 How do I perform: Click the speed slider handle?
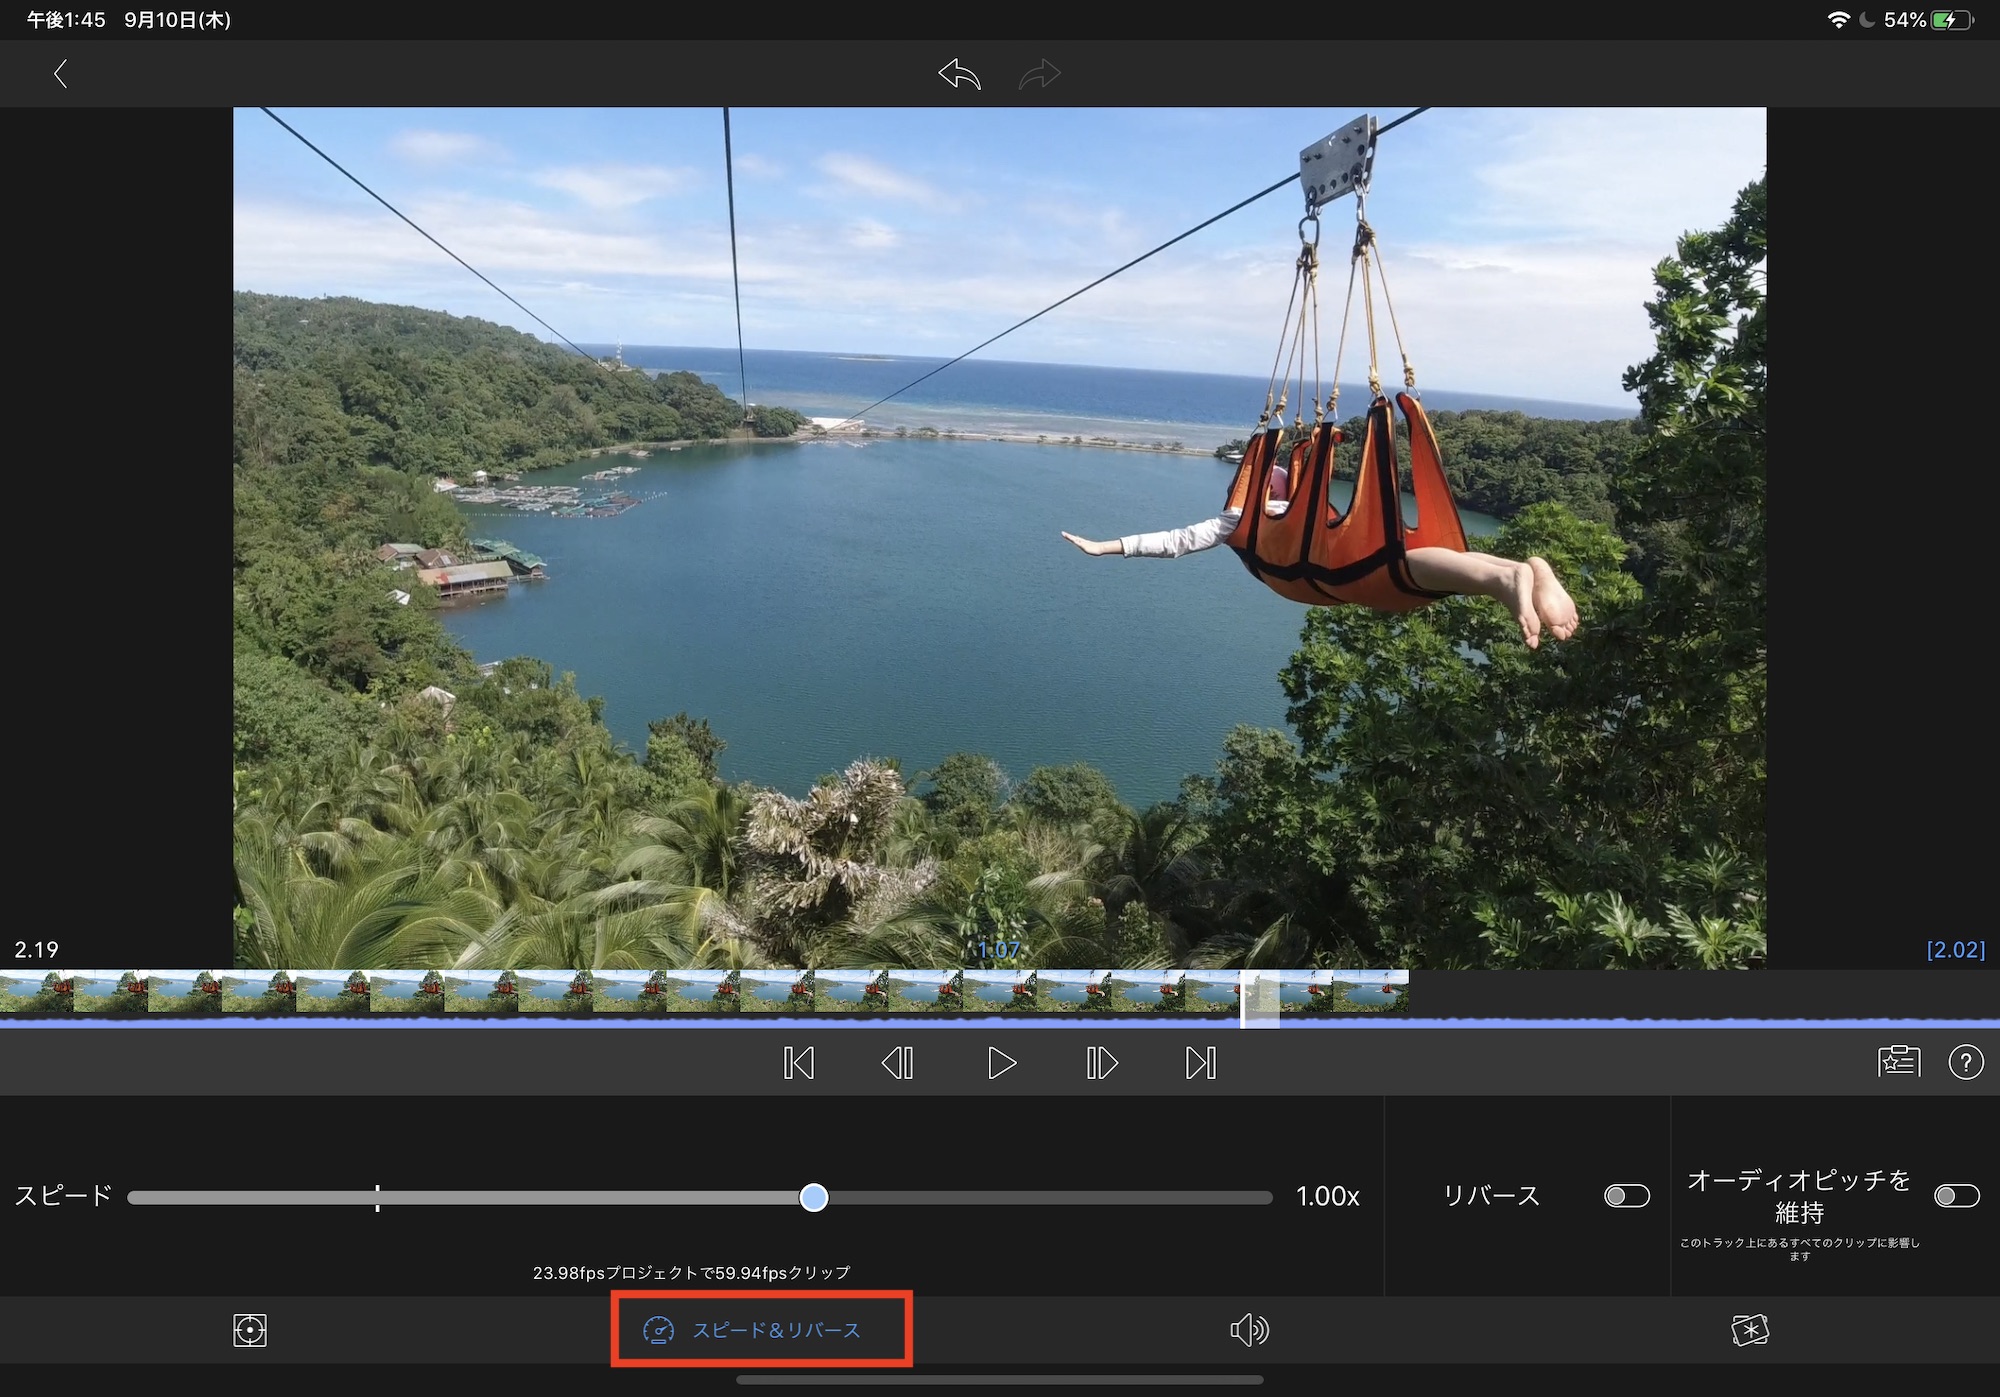point(814,1197)
